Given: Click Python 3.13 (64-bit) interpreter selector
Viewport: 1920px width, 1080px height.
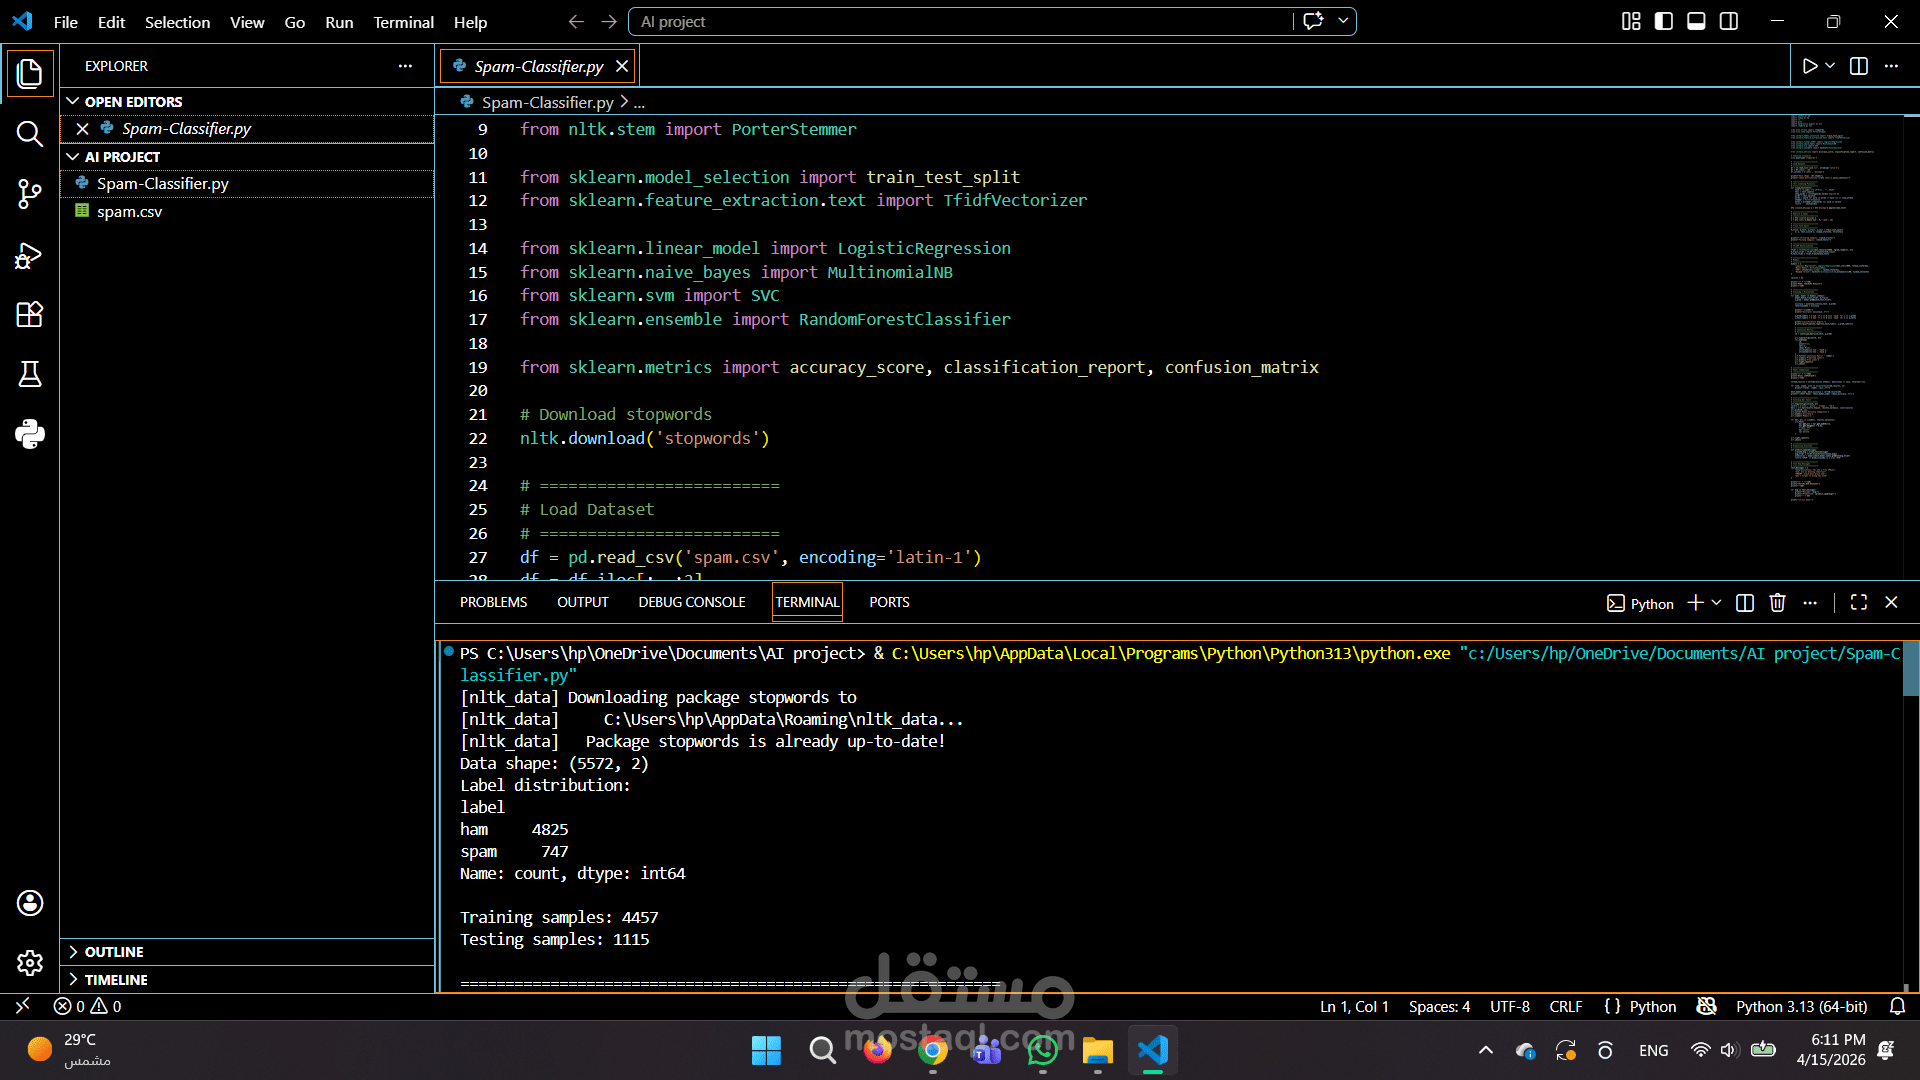Looking at the screenshot, I should [x=1801, y=1007].
